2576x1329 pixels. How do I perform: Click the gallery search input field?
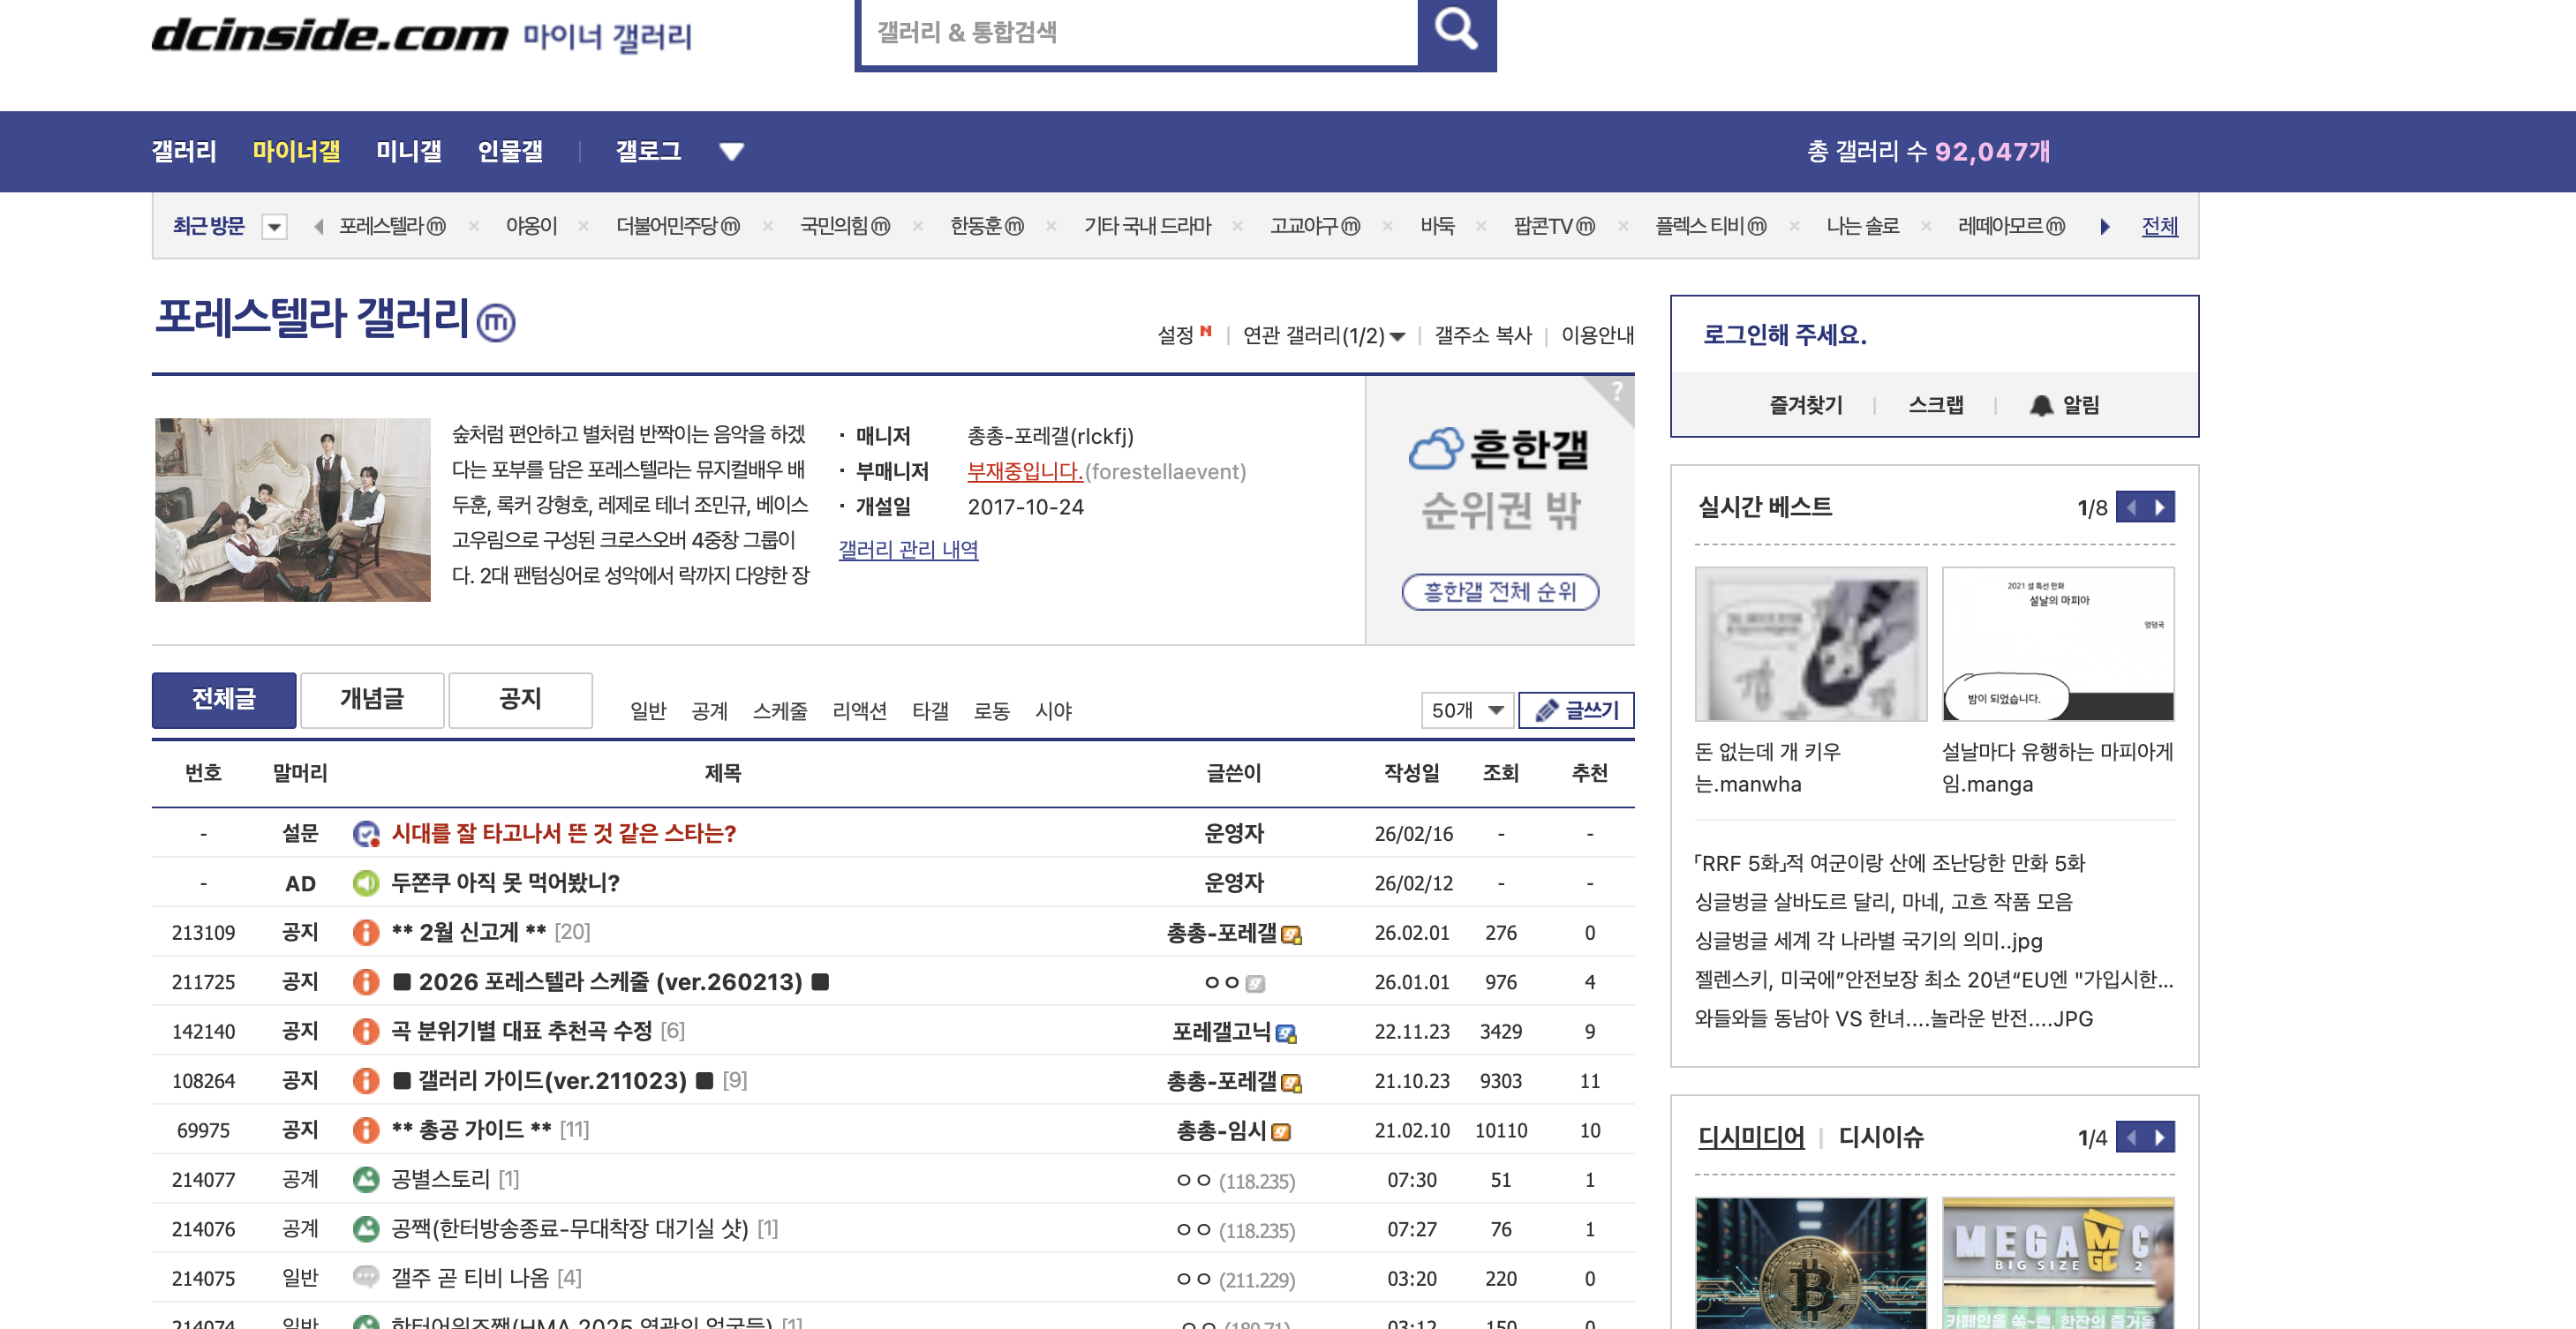coord(1138,34)
